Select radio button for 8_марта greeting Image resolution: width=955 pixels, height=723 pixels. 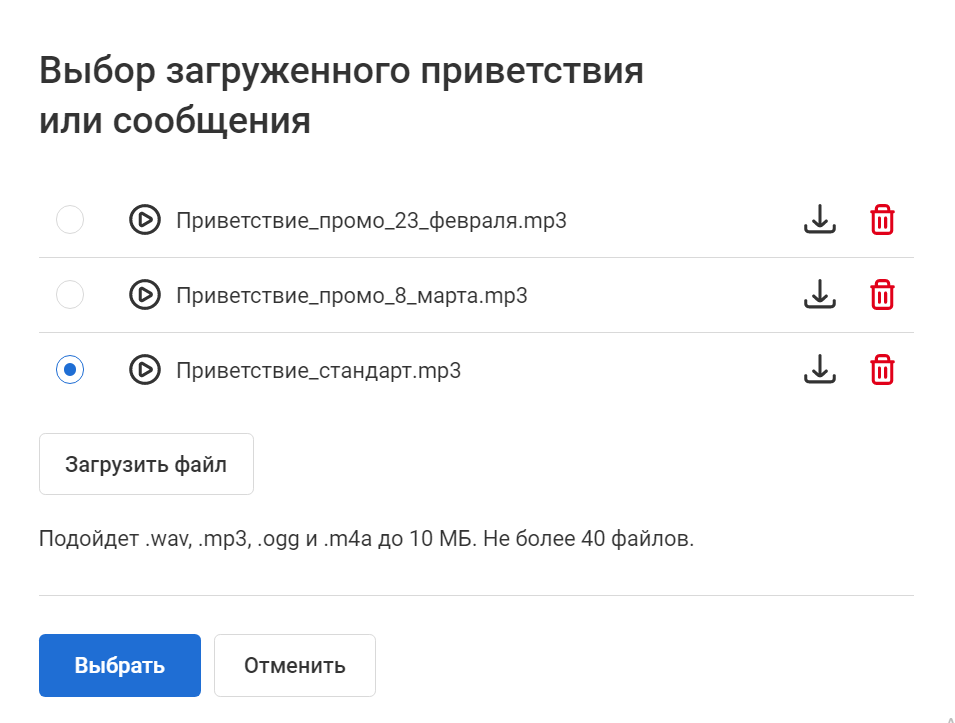70,294
